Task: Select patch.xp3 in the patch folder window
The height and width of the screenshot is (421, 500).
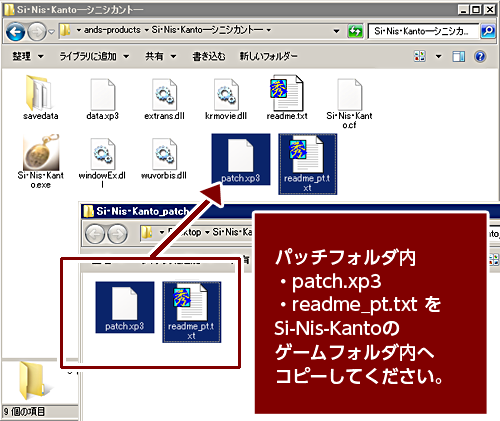Action: (125, 307)
